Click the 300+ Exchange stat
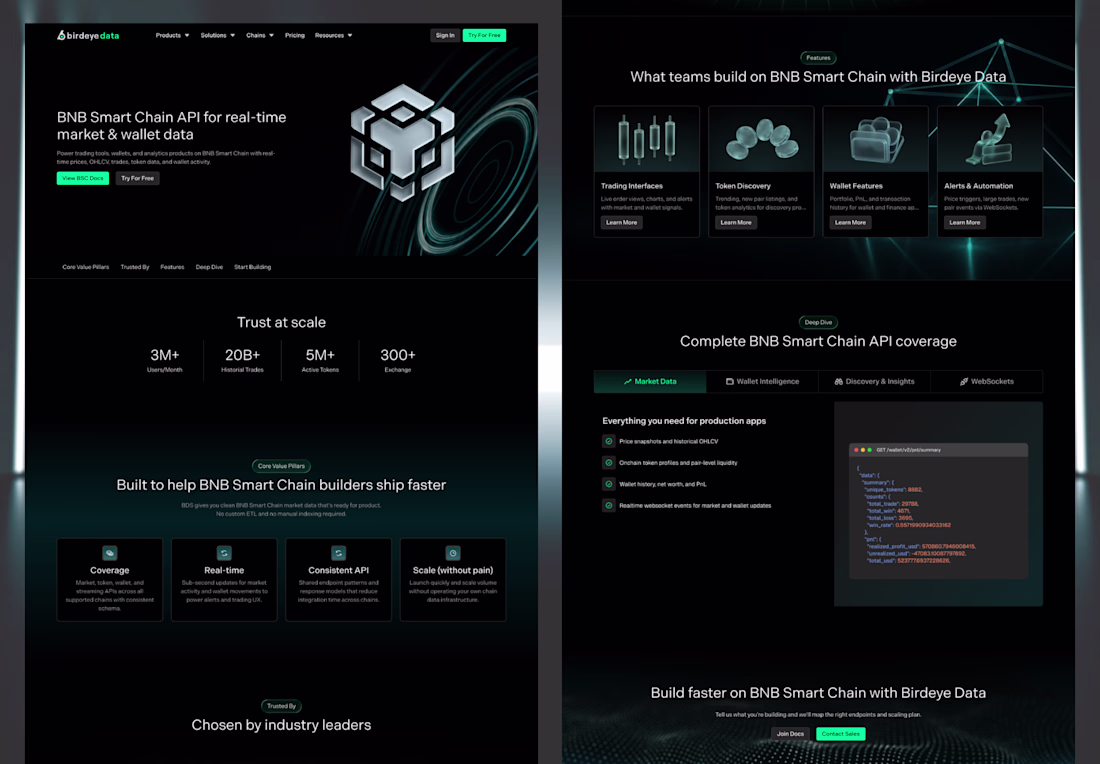 click(398, 360)
